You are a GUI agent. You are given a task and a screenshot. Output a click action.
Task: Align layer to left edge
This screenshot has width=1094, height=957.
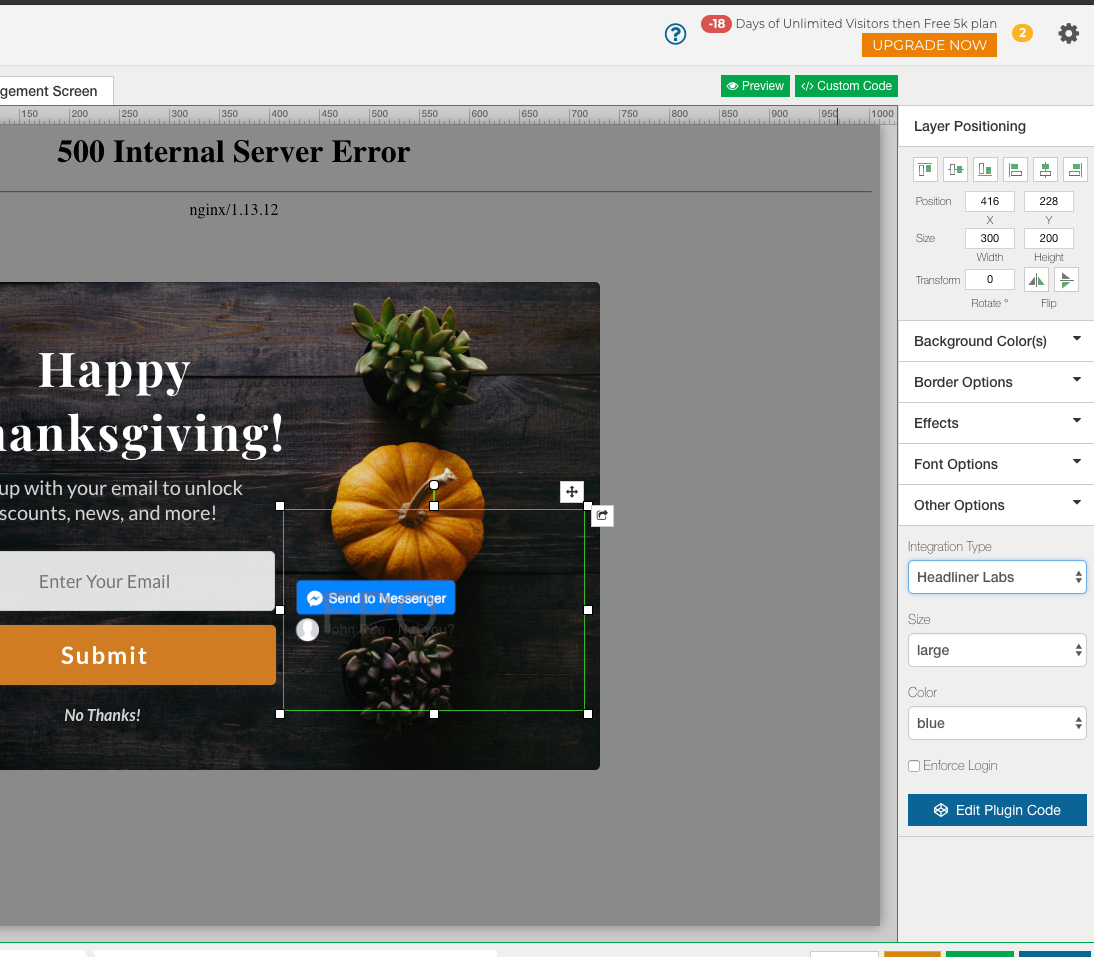(1015, 170)
